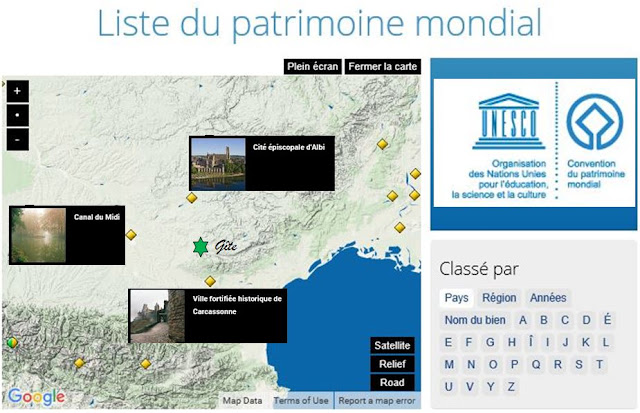Filter list by letter J
Image resolution: width=640 pixels, height=413 pixels.
566,342
